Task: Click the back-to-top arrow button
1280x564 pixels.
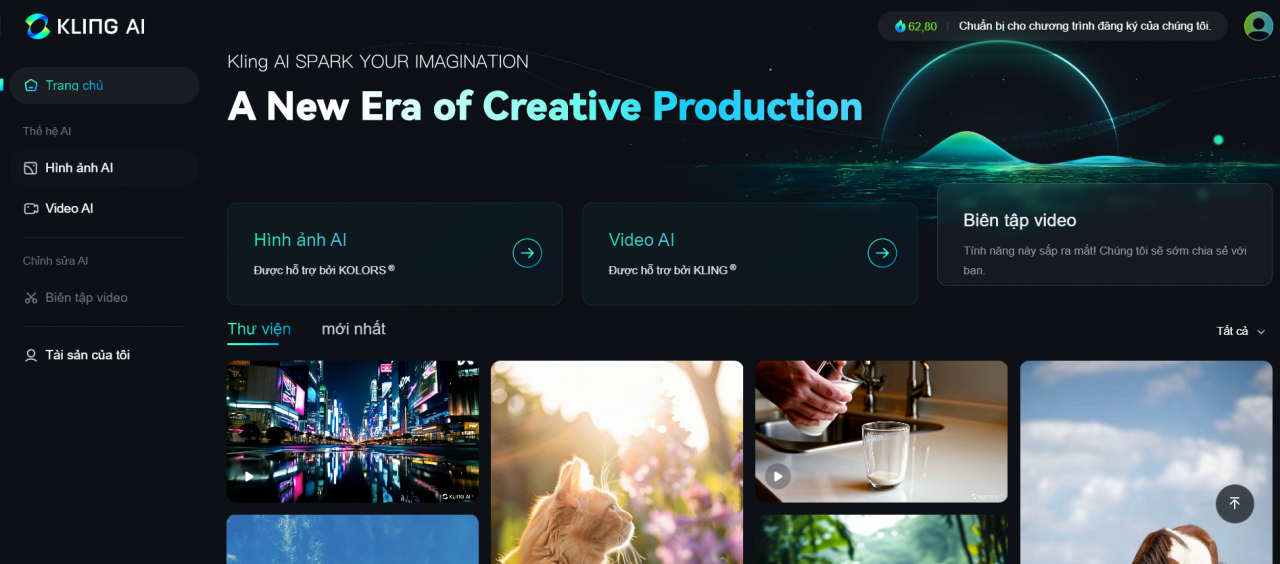Action: click(x=1234, y=503)
